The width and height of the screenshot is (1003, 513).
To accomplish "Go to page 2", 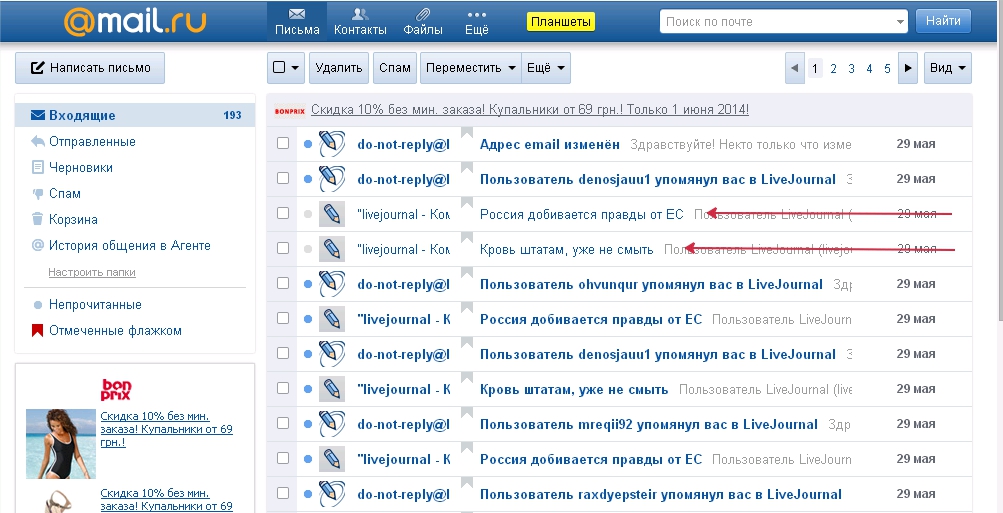I will tap(833, 68).
